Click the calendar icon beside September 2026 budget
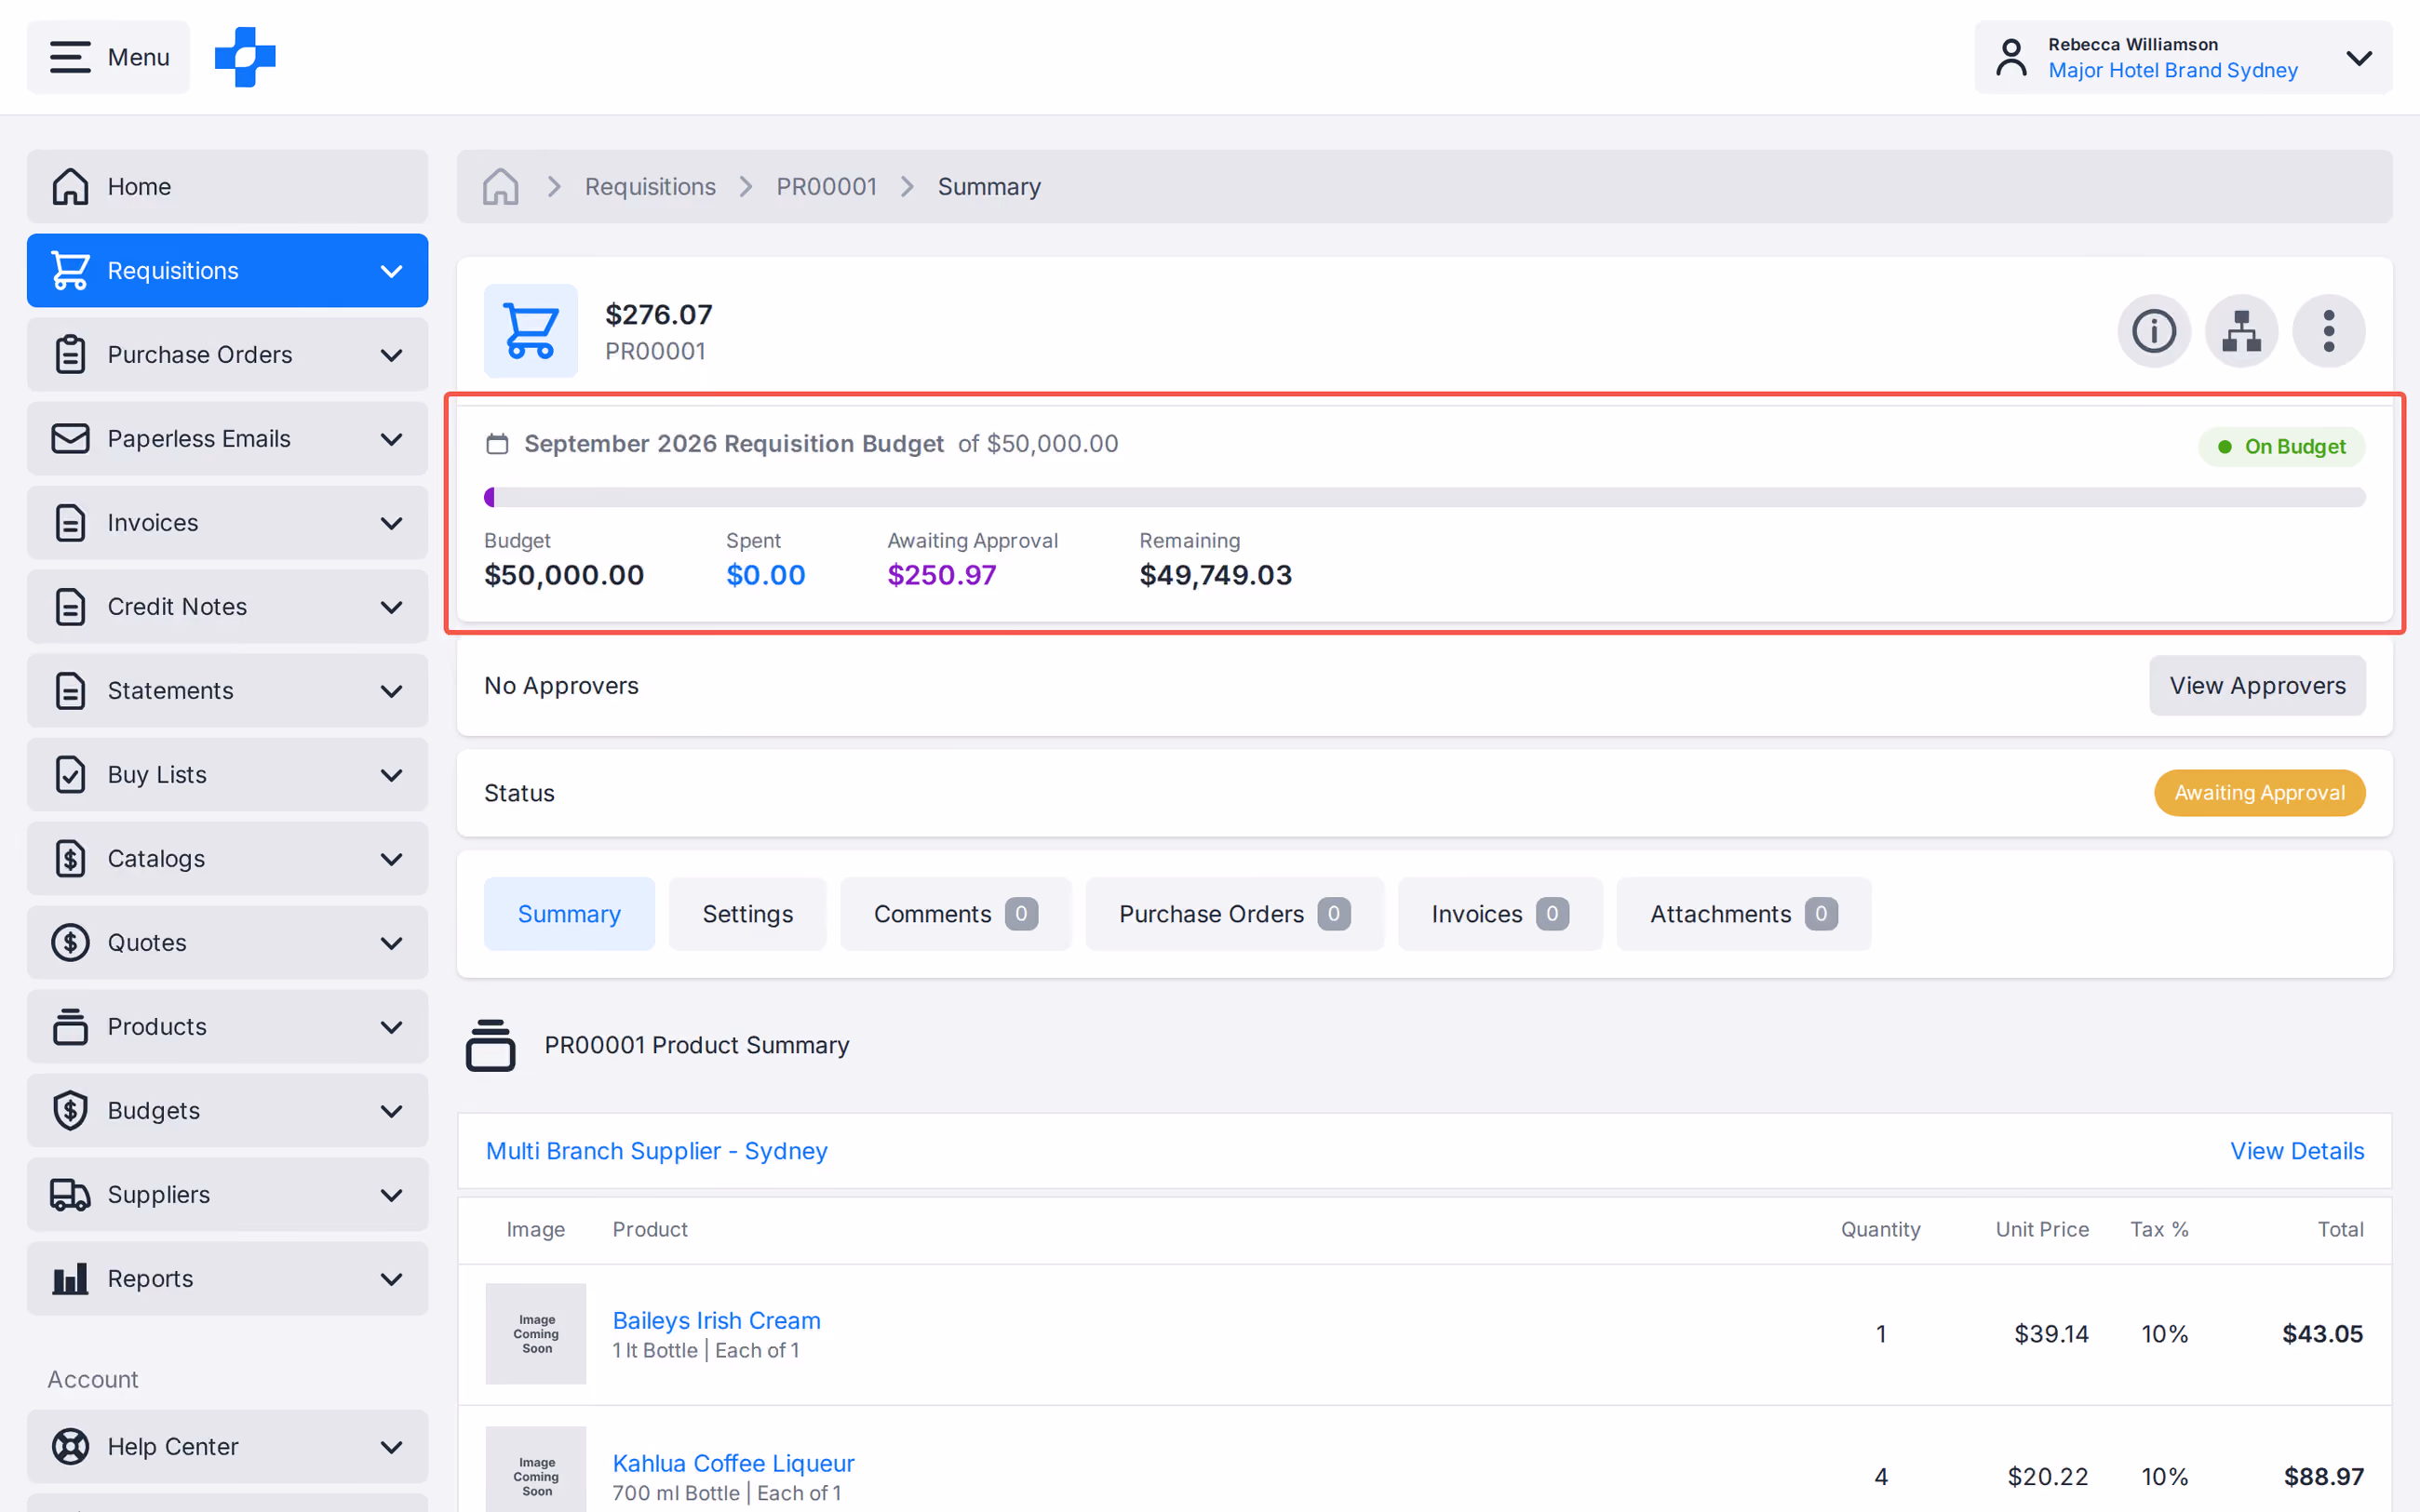 [497, 443]
